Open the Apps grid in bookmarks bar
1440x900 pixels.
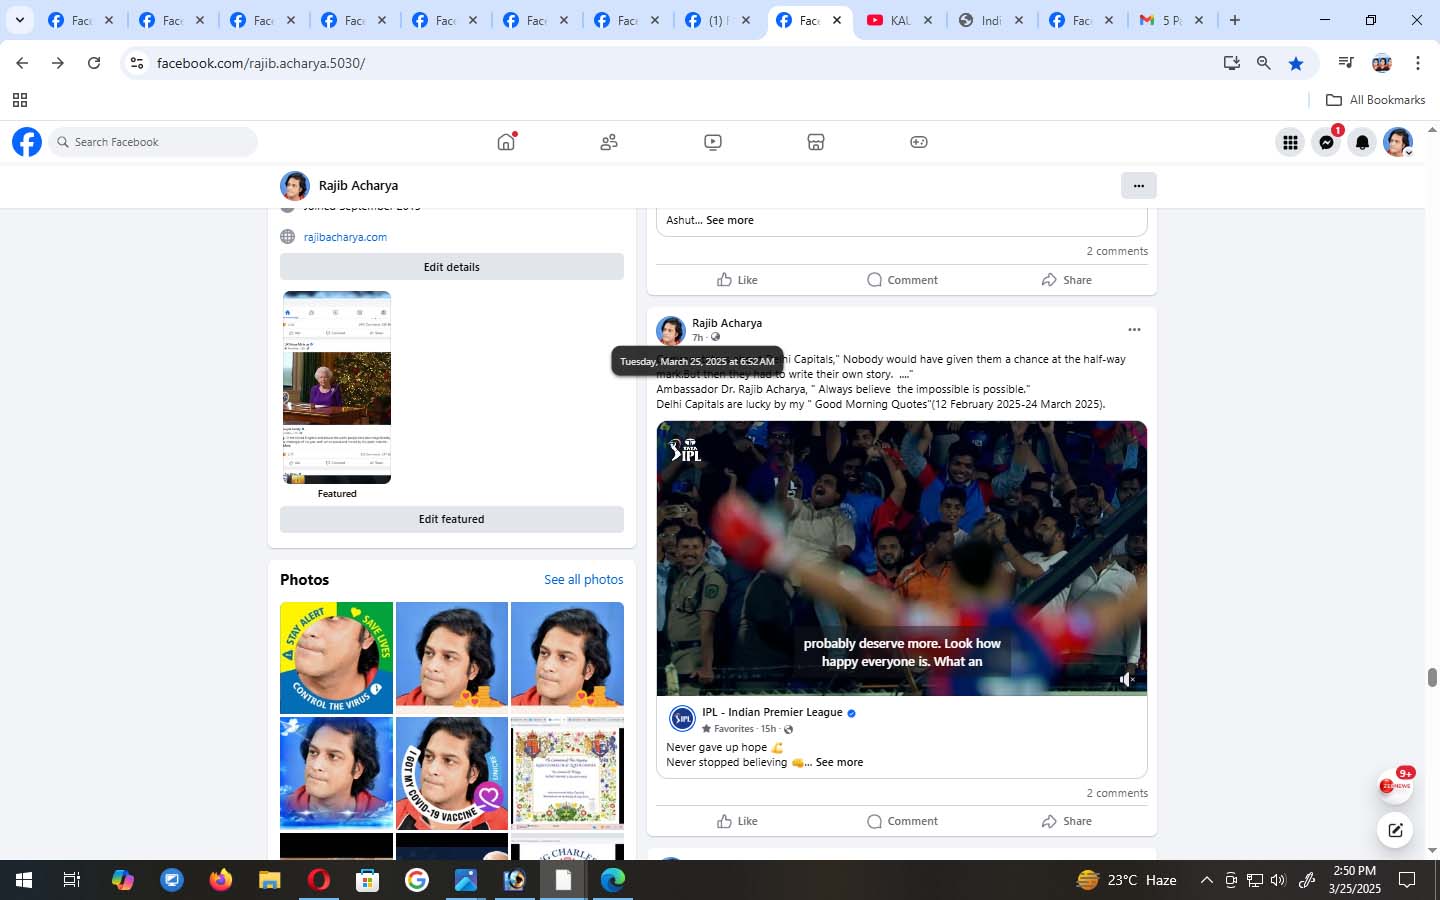(19, 100)
